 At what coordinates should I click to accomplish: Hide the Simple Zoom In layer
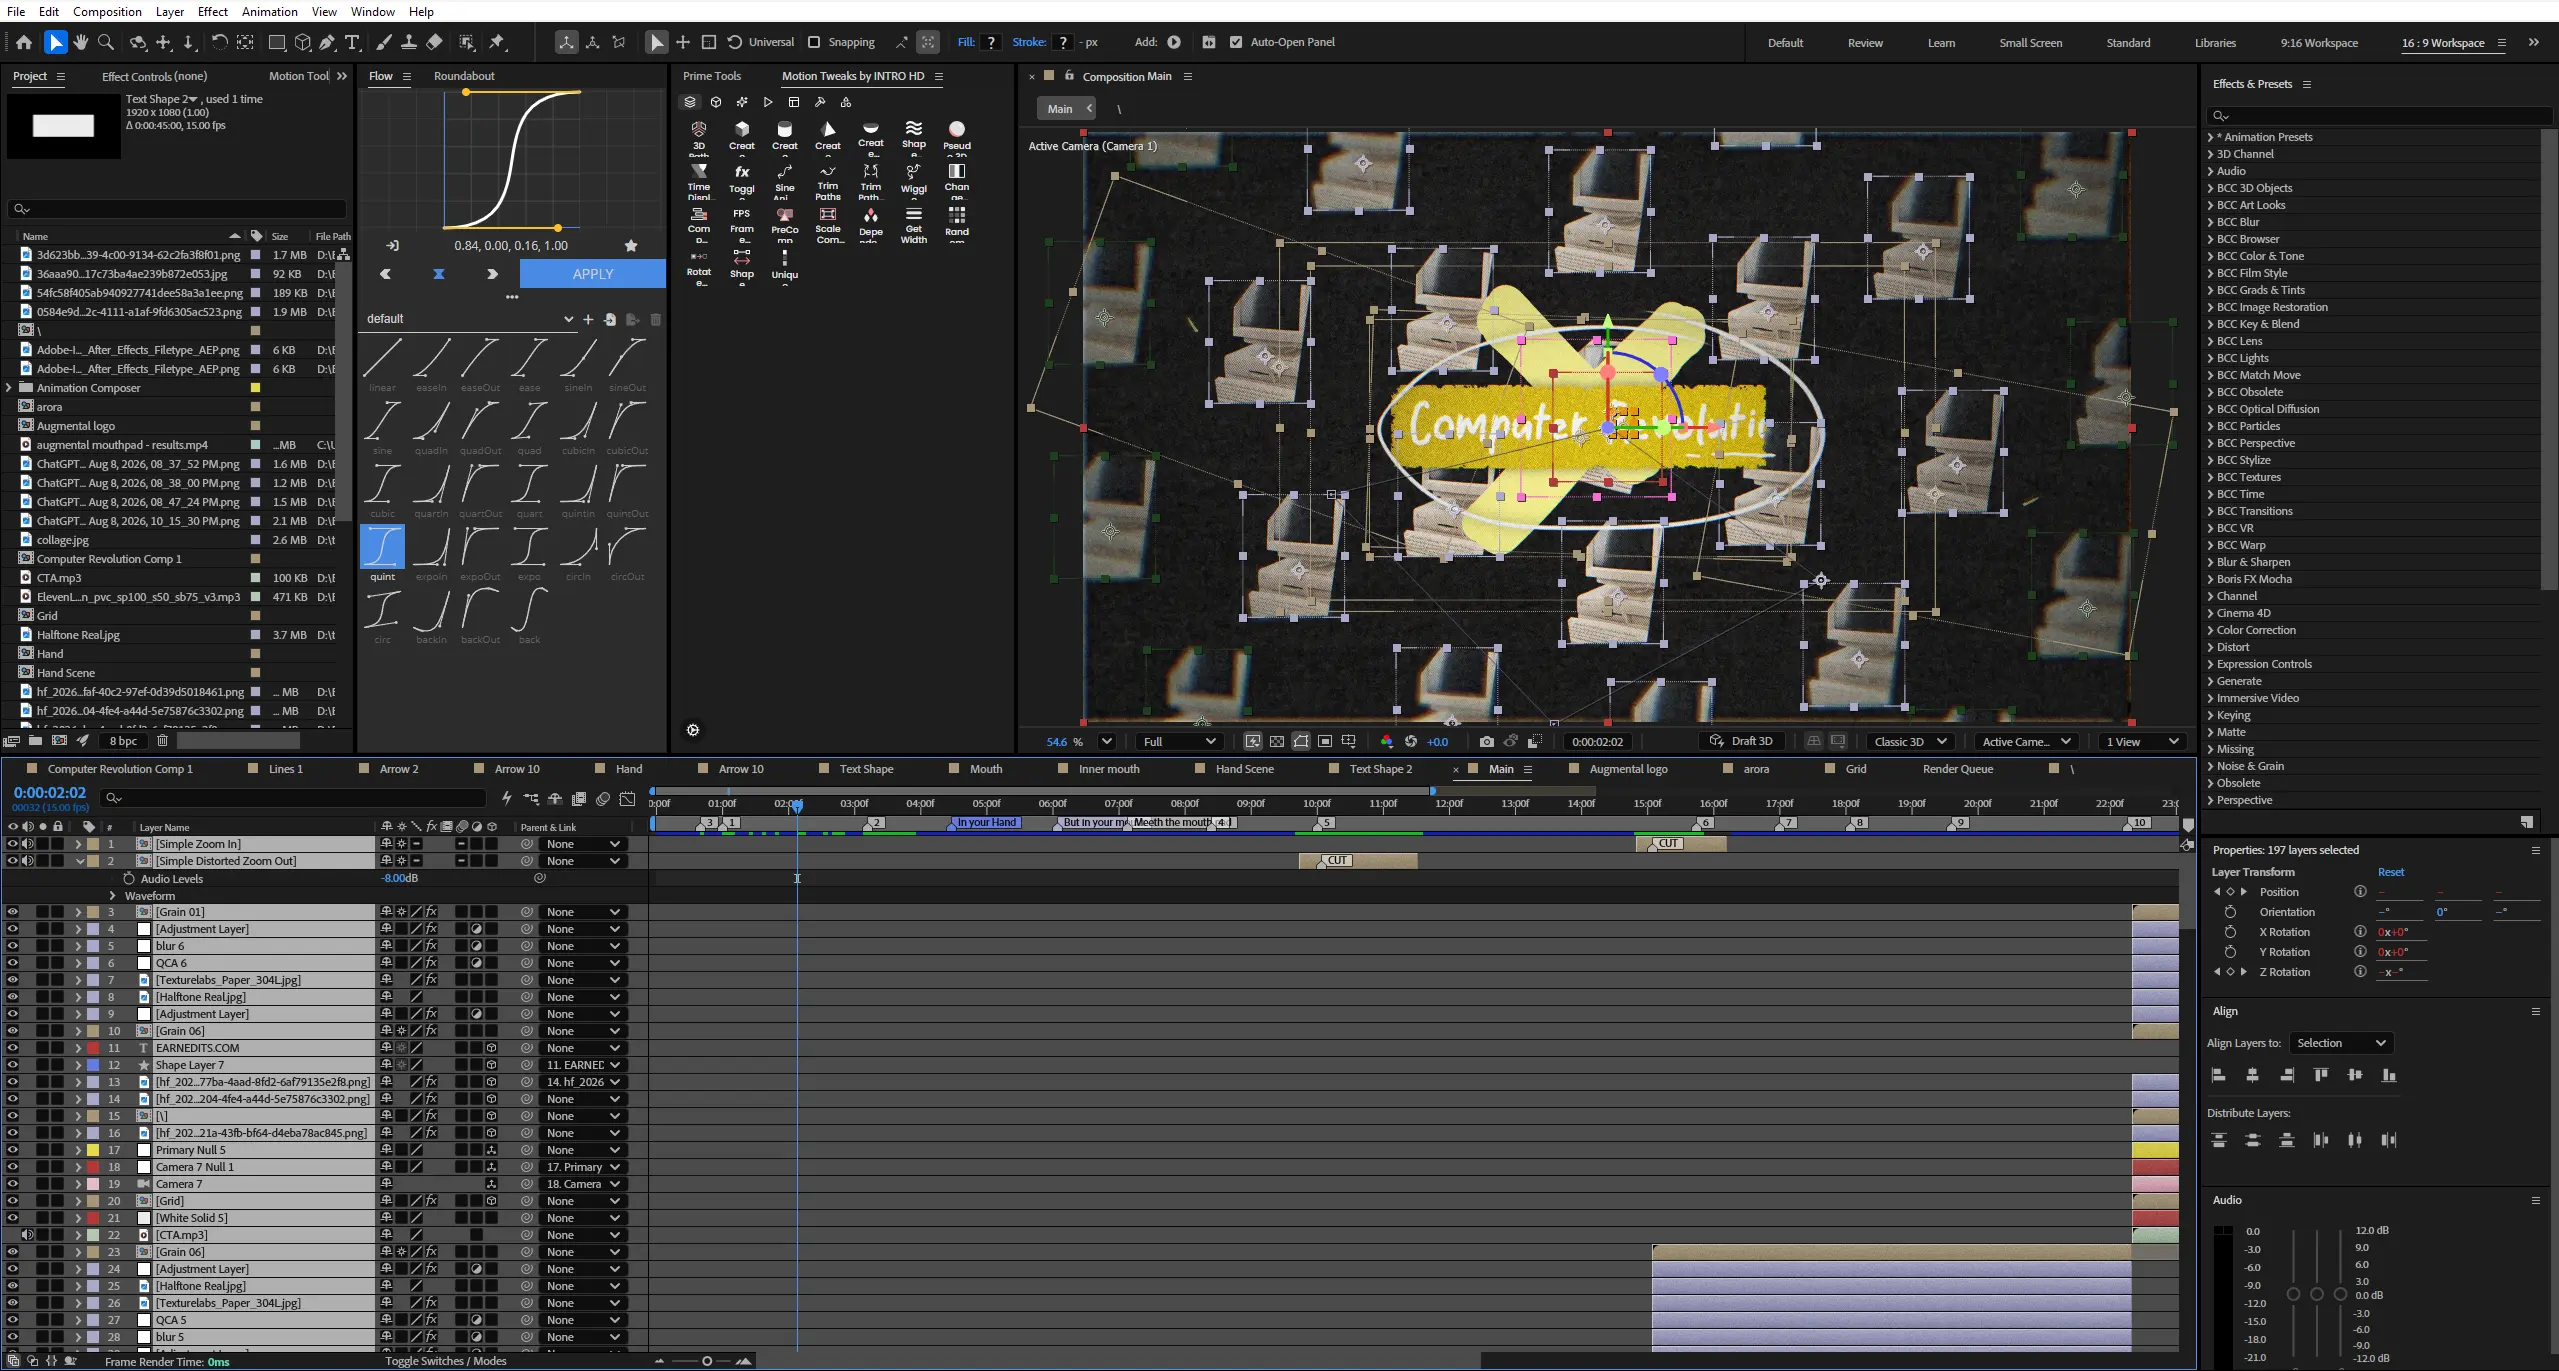point(12,844)
